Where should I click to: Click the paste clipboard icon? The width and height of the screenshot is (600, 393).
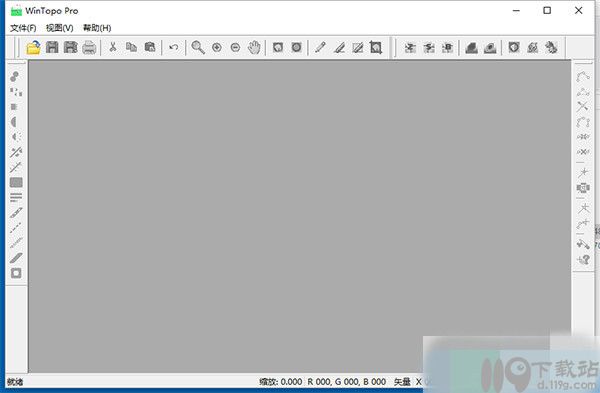[x=150, y=47]
